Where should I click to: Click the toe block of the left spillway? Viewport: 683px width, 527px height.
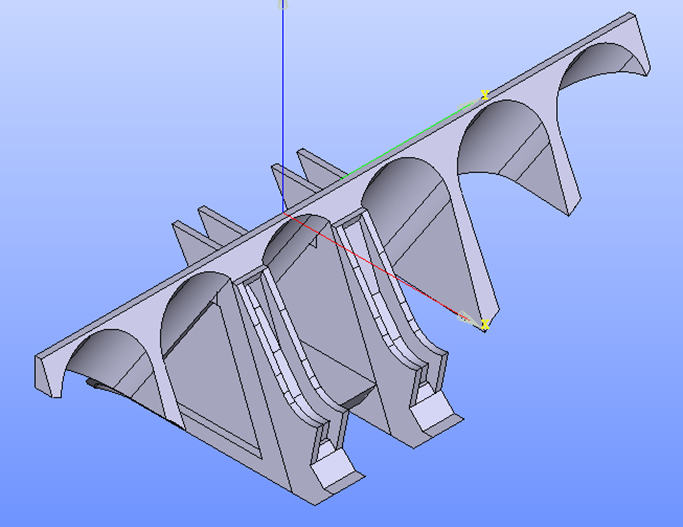332,465
